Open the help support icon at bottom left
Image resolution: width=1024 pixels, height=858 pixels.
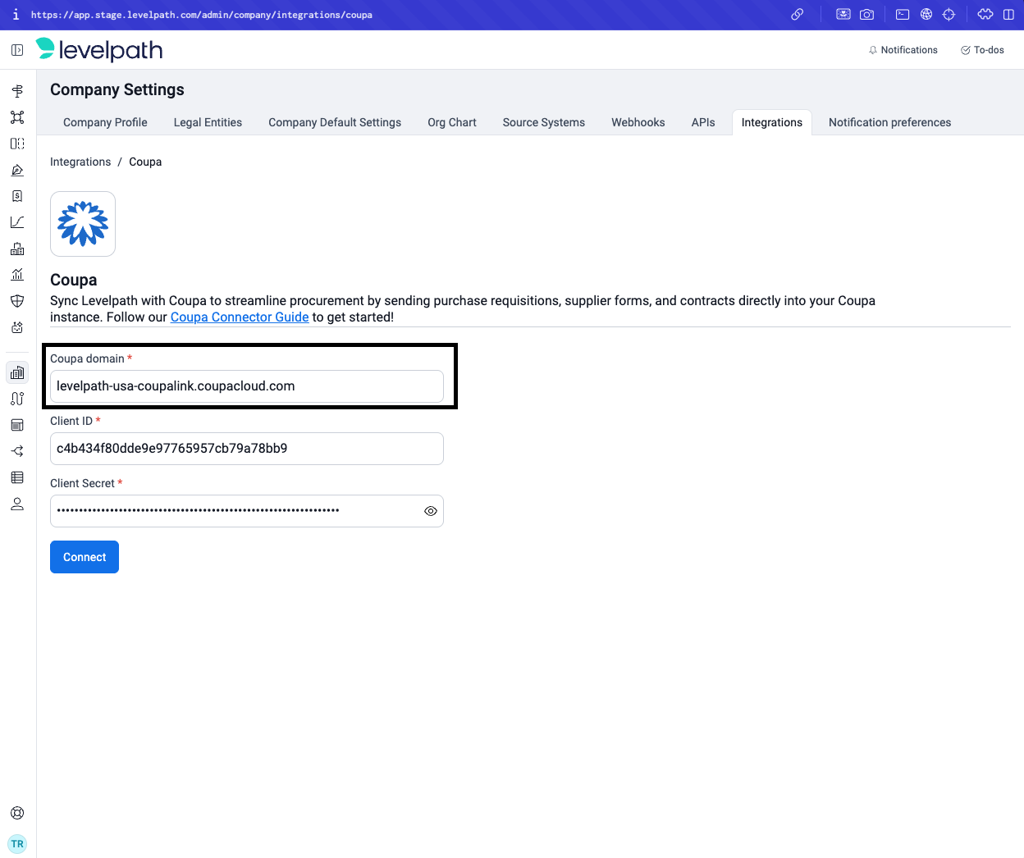[x=17, y=813]
